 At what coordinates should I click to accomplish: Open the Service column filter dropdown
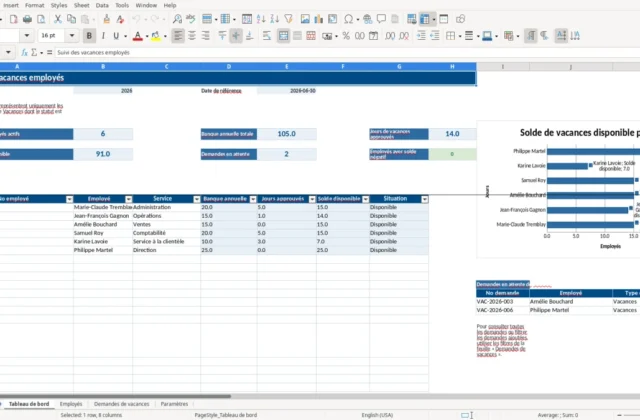click(x=197, y=199)
